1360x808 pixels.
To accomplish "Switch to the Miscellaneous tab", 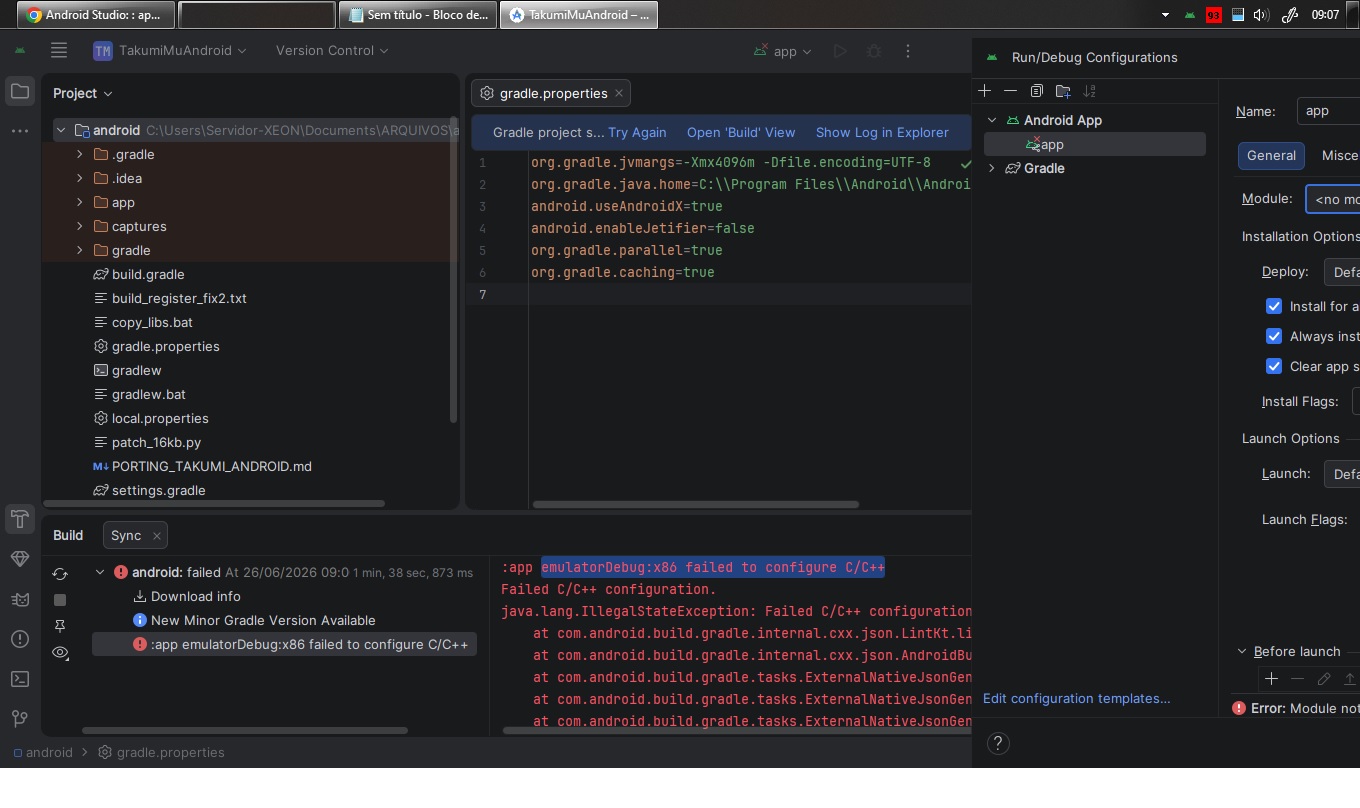I will 1339,156.
